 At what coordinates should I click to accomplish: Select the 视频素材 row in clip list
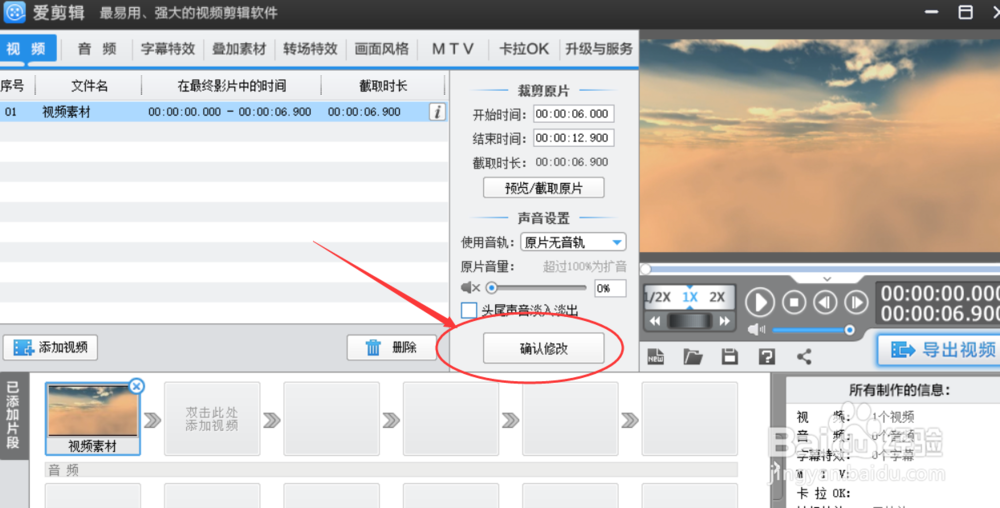coord(223,112)
